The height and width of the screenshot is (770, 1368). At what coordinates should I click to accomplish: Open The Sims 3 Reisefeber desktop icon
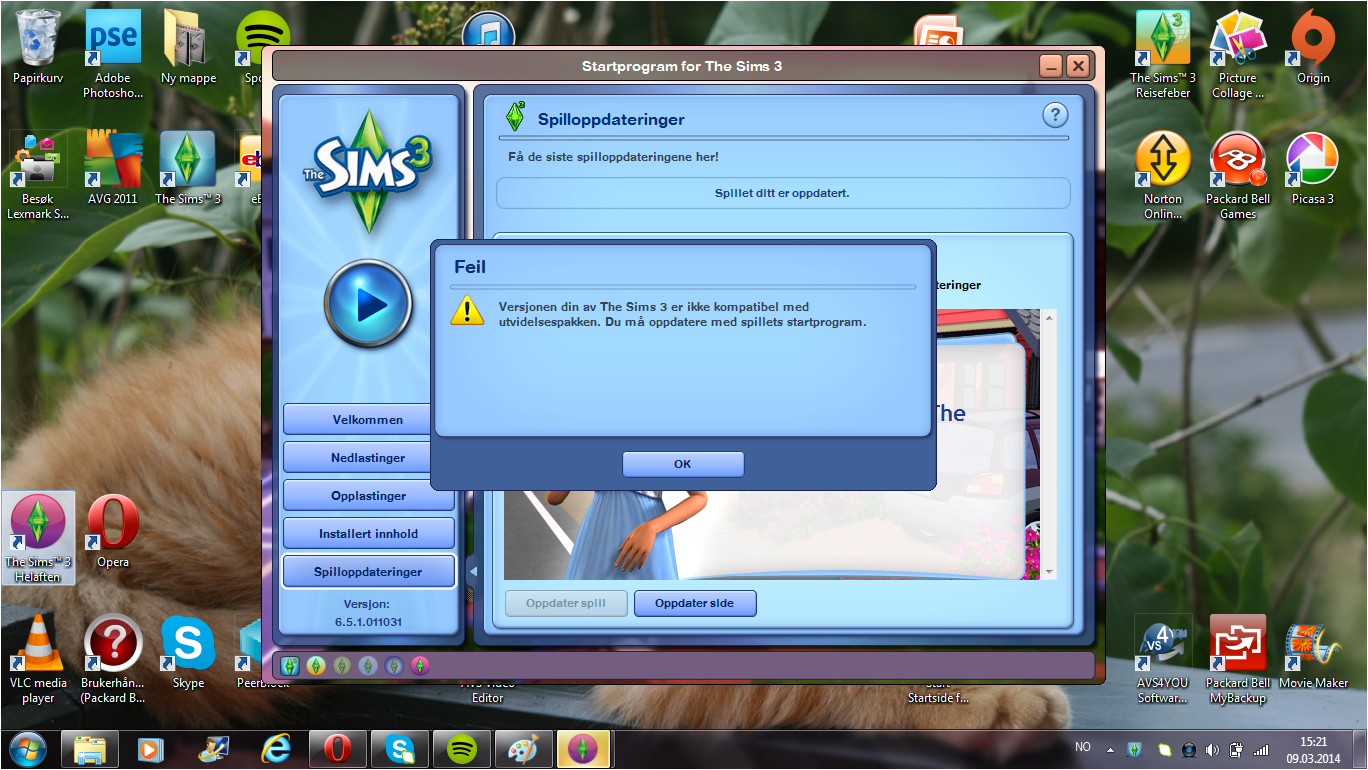pyautogui.click(x=1163, y=54)
